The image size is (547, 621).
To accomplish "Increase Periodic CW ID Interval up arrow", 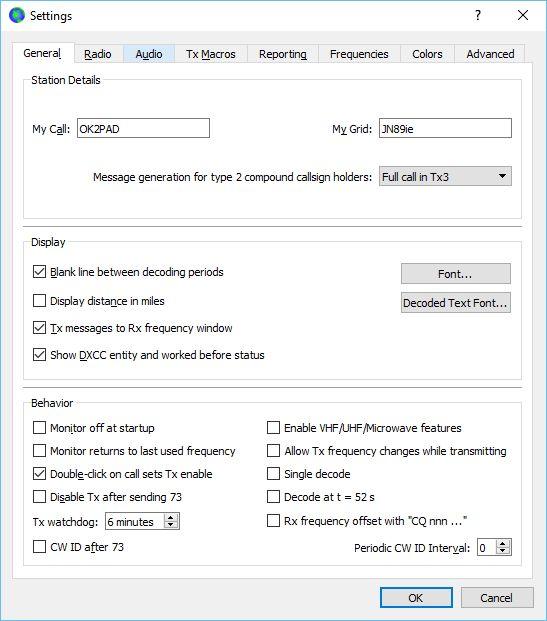I will click(x=503, y=544).
